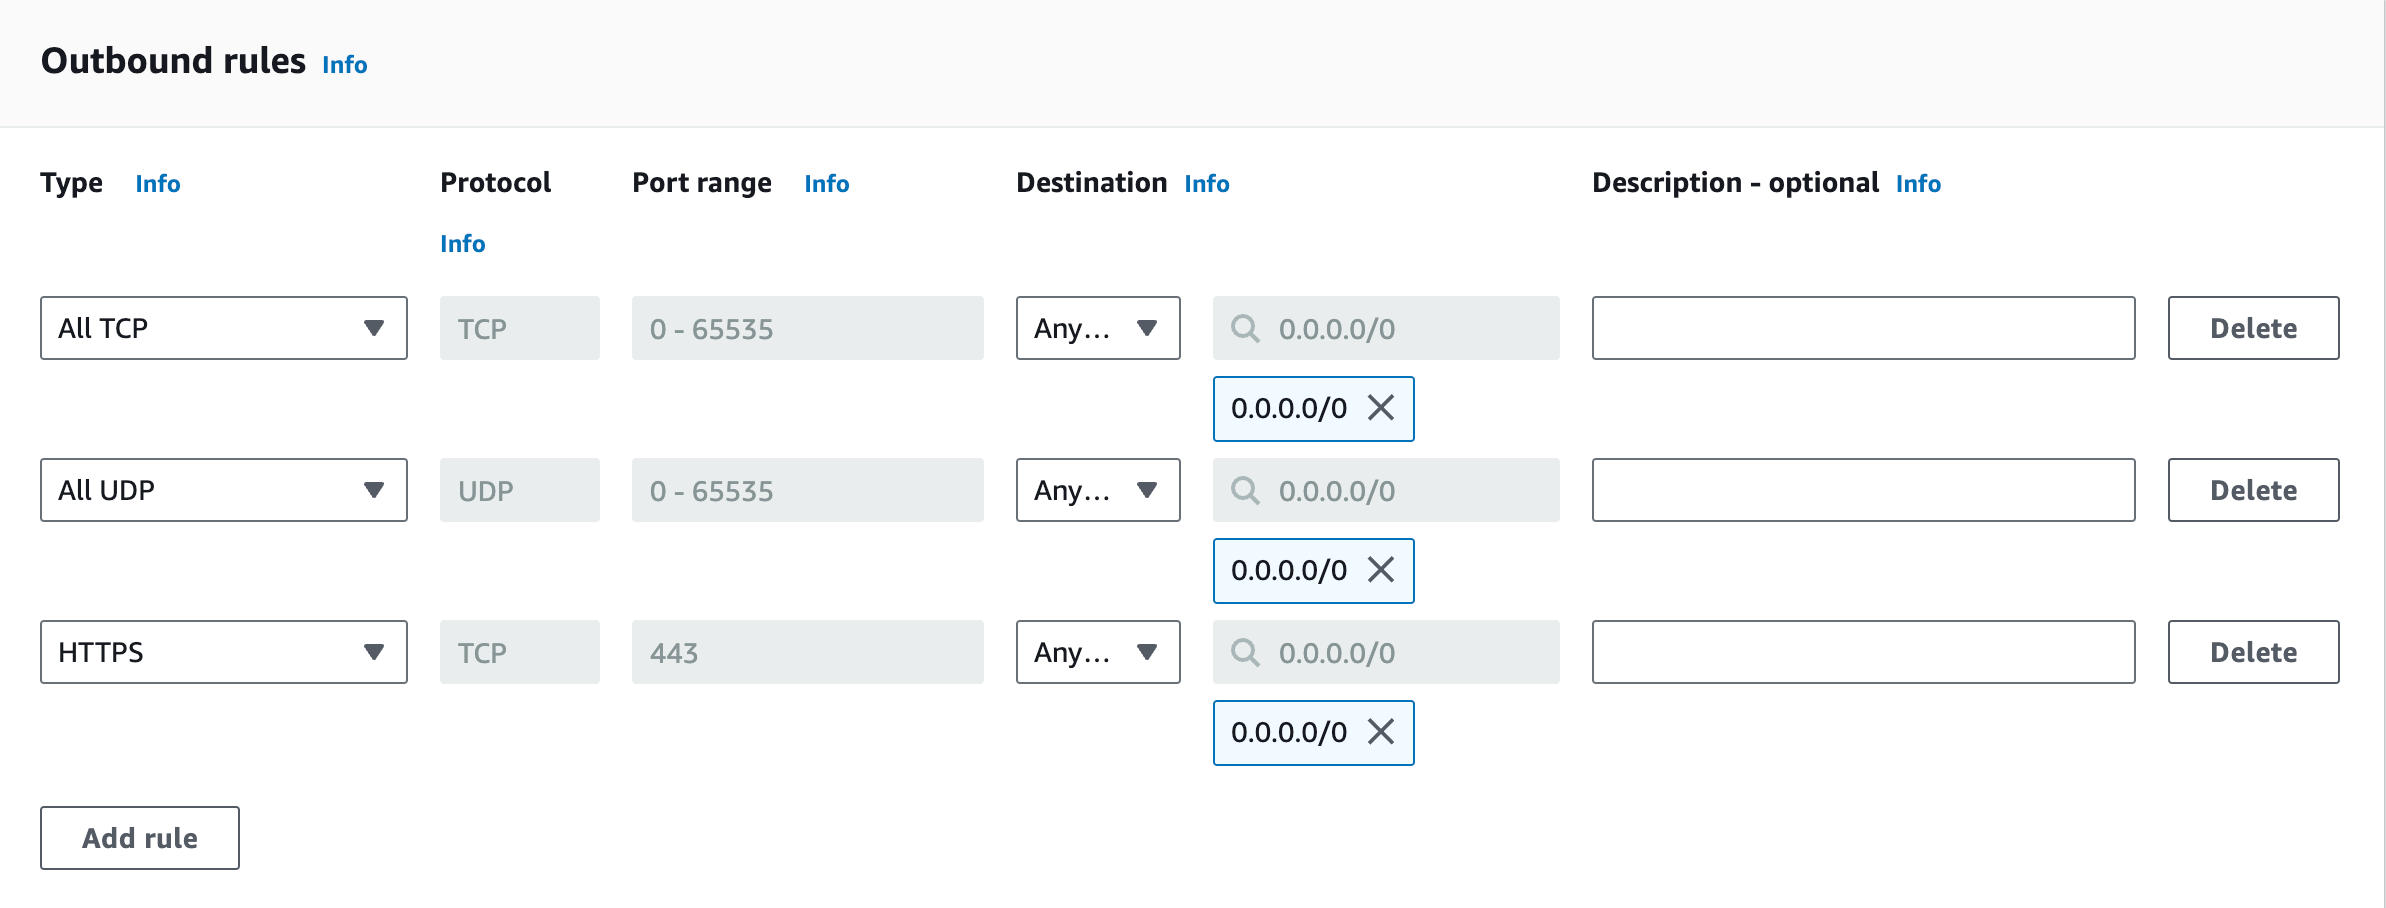The image size is (2386, 908).
Task: Expand destination dropdown for All TCP rule
Action: click(1098, 328)
